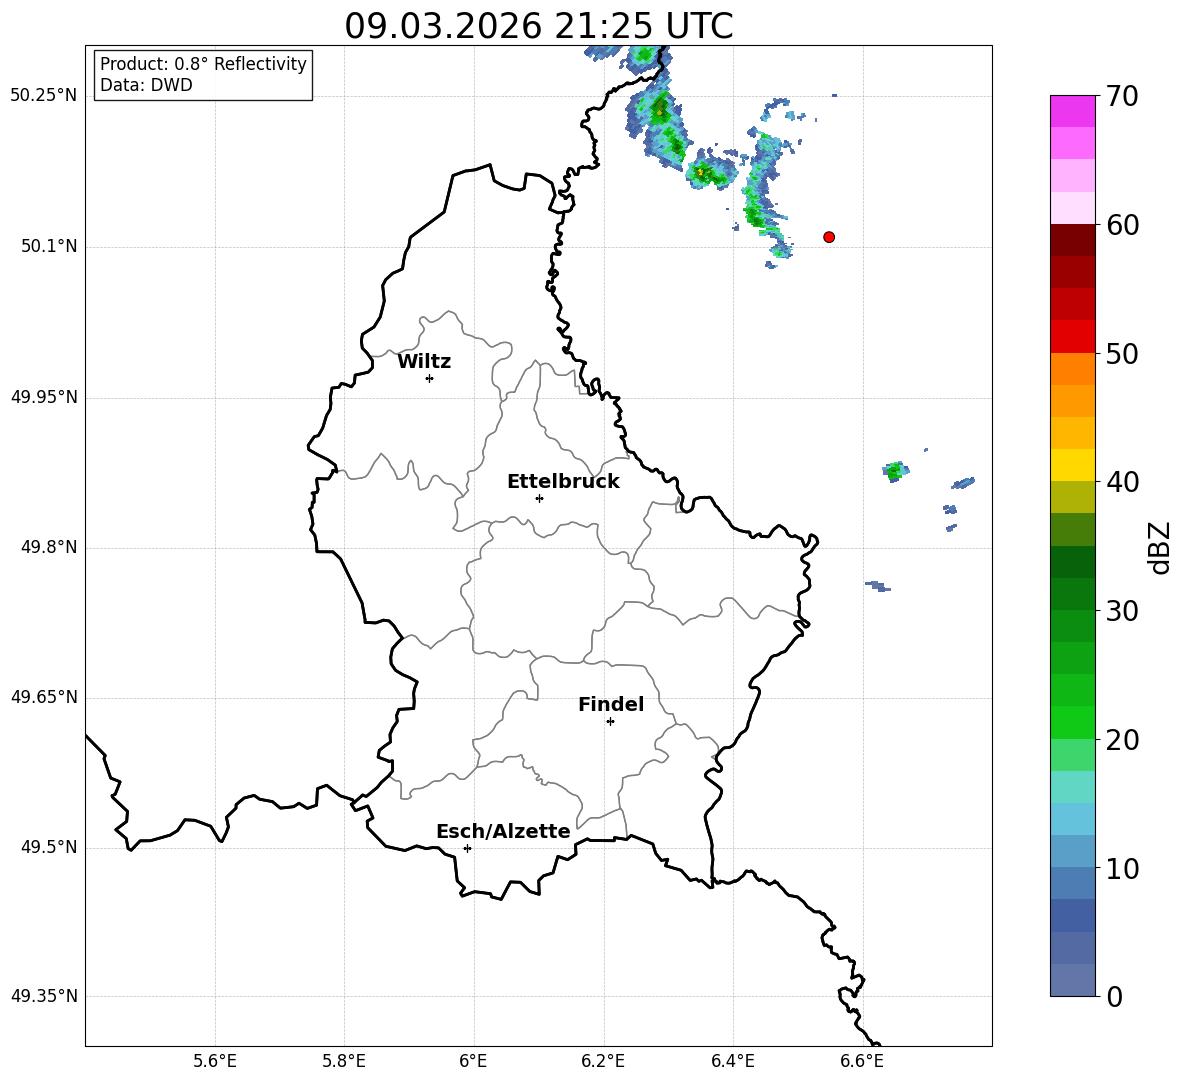Click the 5.8°E longitude label
Screen dimensions: 1184x1081
pos(344,1061)
